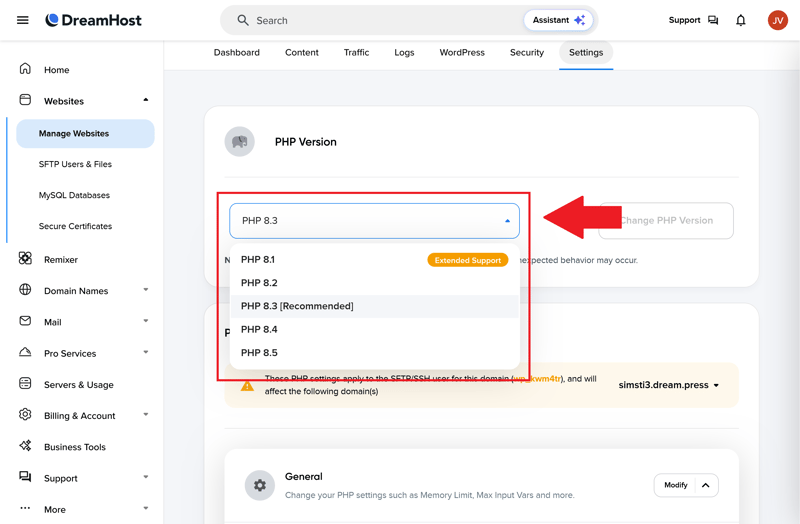Expand the Billing & Account section
Viewport: 800px width, 524px height.
(x=146, y=414)
